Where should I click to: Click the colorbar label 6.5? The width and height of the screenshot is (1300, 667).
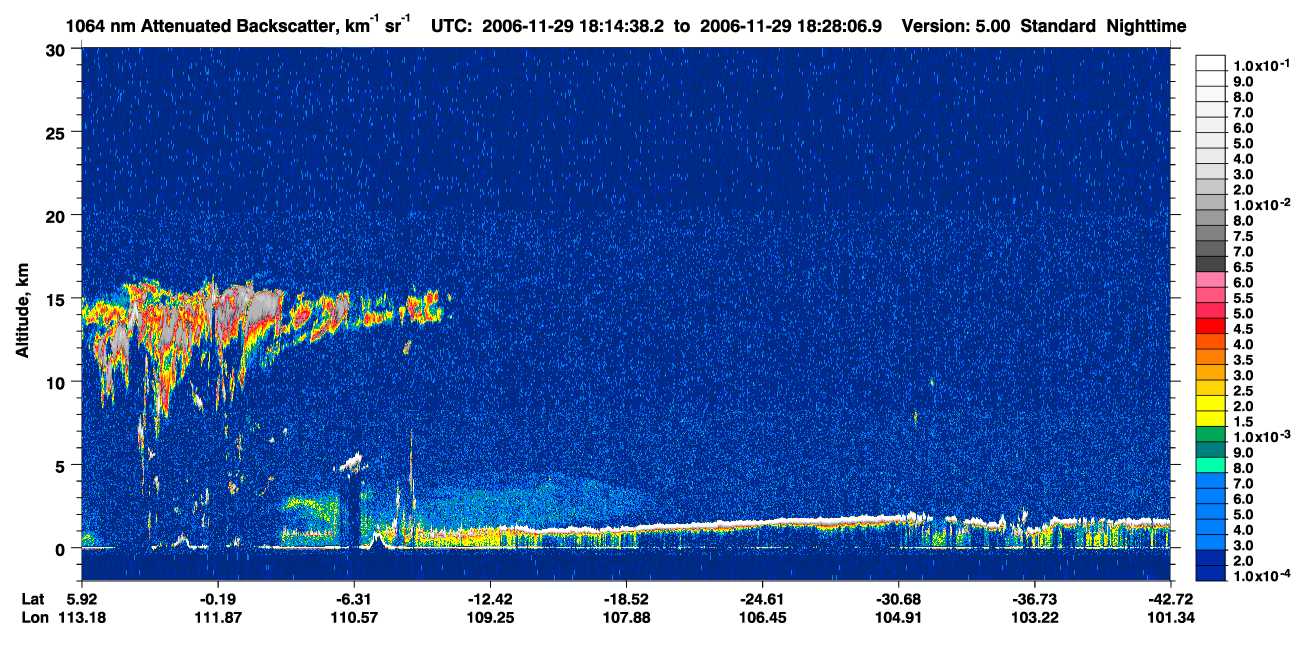click(x=1243, y=267)
